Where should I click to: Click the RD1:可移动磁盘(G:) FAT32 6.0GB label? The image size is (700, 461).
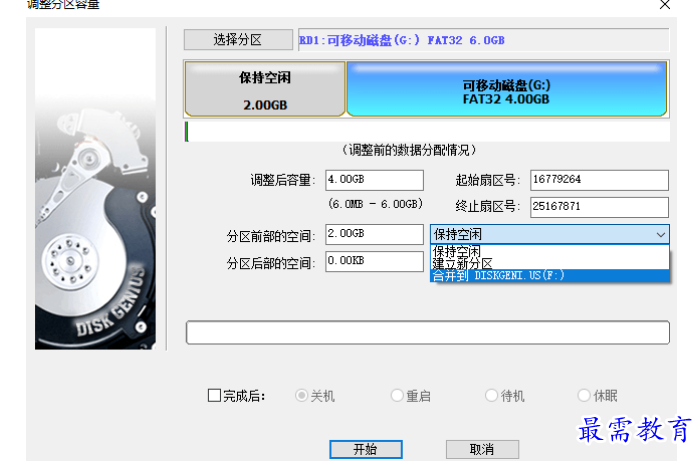[x=402, y=40]
